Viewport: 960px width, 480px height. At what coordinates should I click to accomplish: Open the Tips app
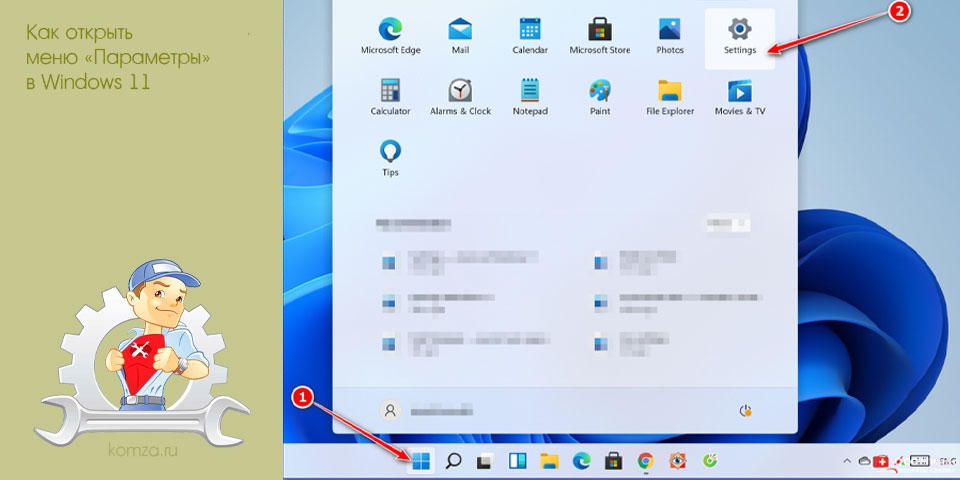pyautogui.click(x=391, y=159)
